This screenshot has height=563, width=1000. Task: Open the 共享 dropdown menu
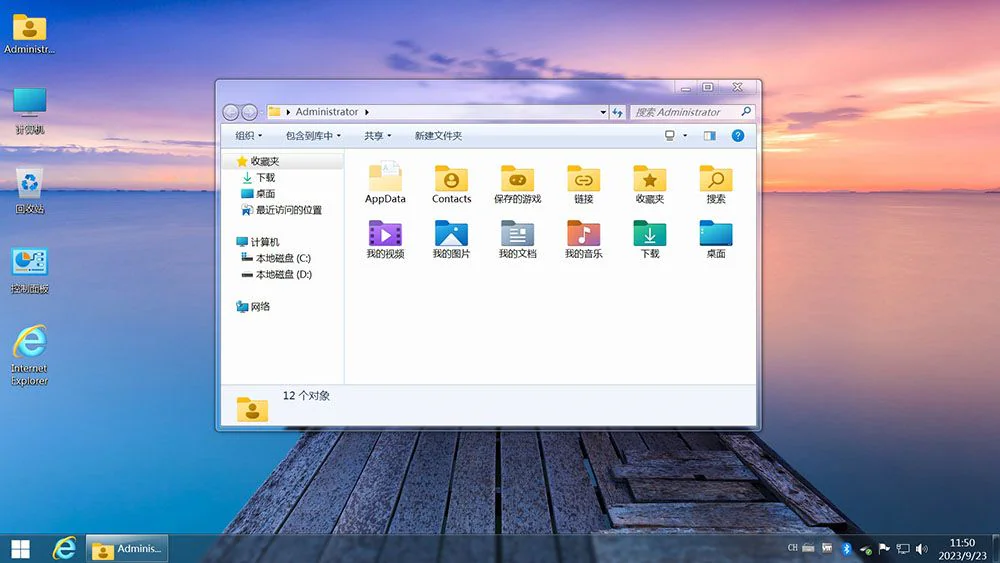pyautogui.click(x=378, y=136)
